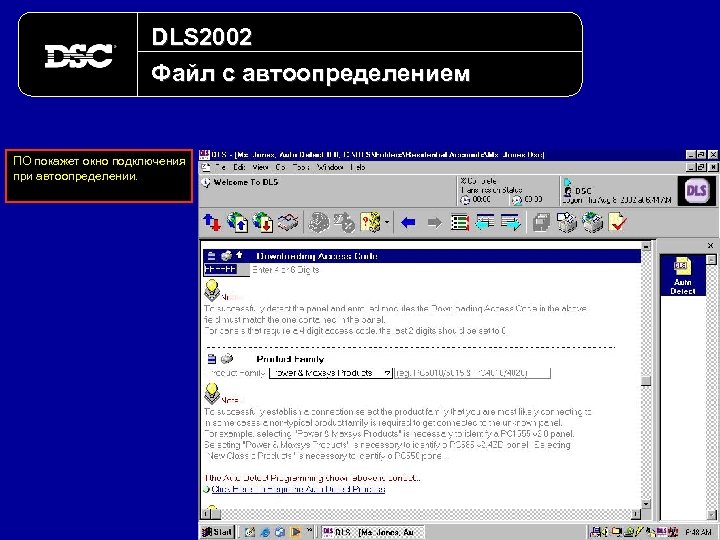This screenshot has width=720, height=540.
Task: Click the up arrow icon in Downloading Access Code header
Action: (239, 255)
